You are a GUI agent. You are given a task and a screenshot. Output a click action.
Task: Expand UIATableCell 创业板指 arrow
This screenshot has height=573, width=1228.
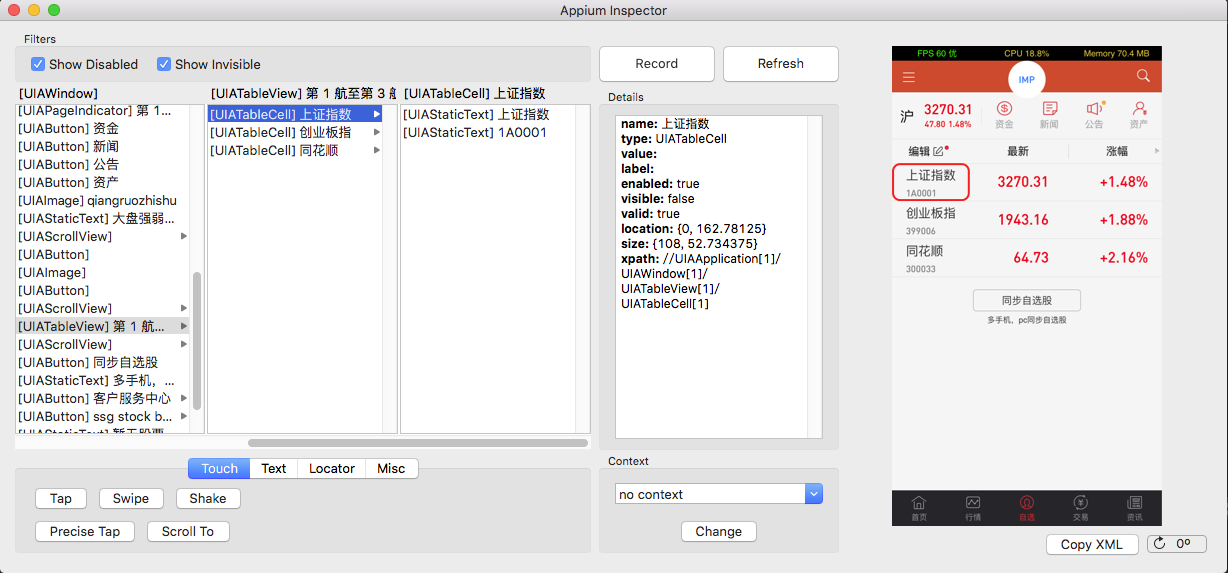(377, 132)
